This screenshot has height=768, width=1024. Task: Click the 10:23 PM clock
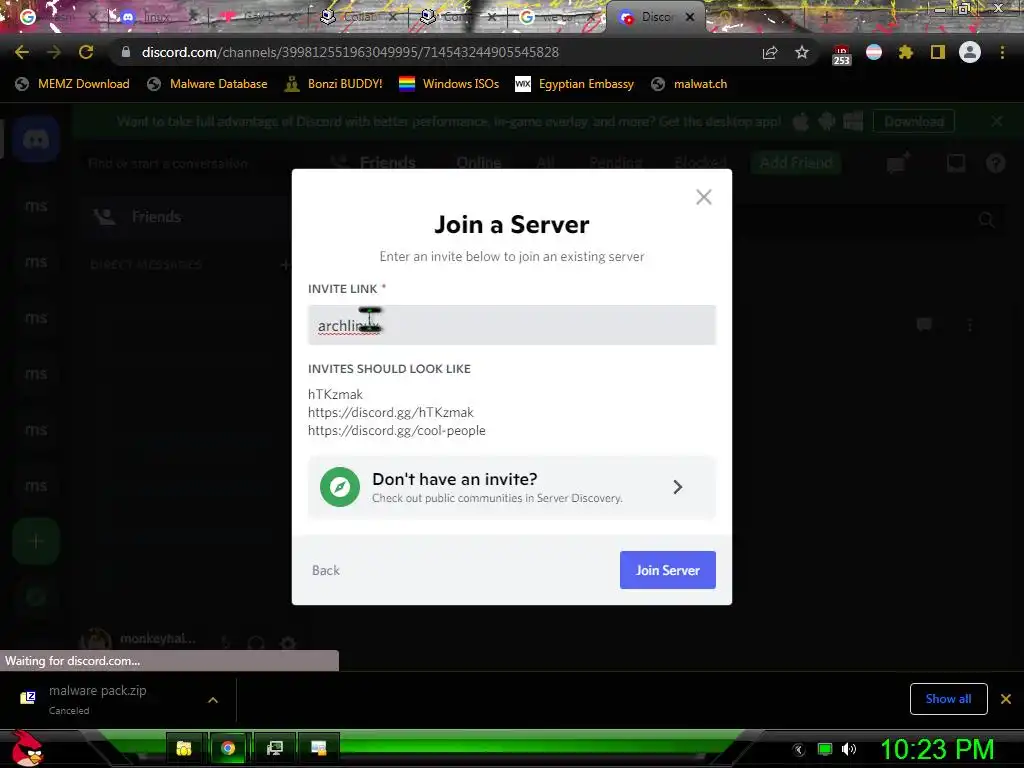937,749
